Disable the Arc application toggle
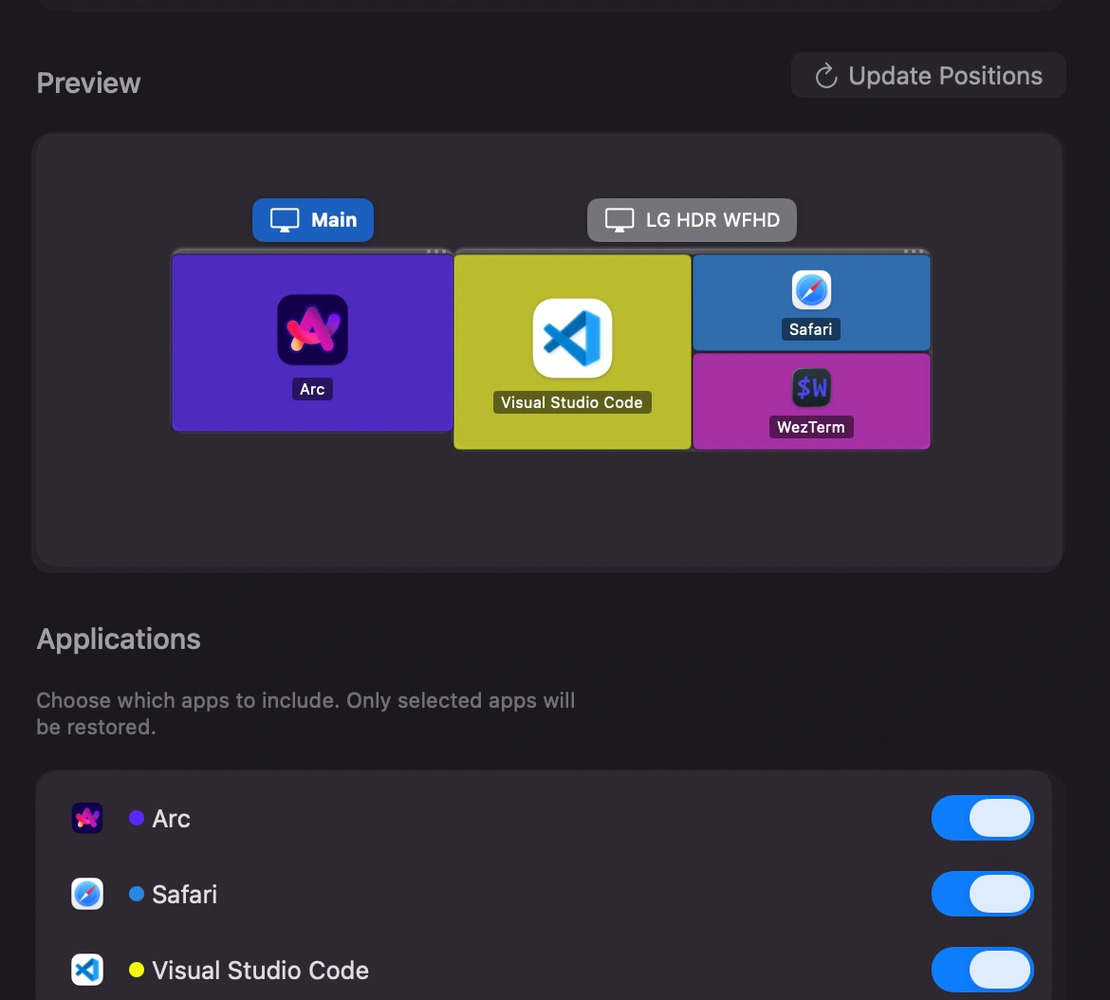 pos(983,818)
